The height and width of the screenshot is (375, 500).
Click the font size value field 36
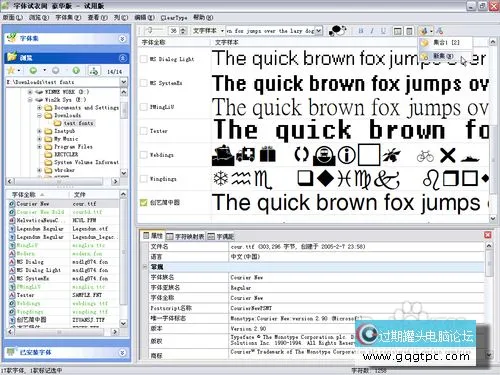[x=174, y=31]
